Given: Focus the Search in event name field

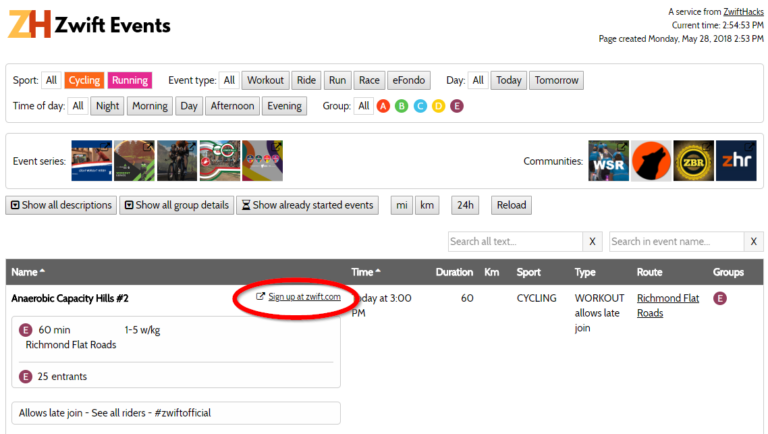Looking at the screenshot, I should click(676, 241).
